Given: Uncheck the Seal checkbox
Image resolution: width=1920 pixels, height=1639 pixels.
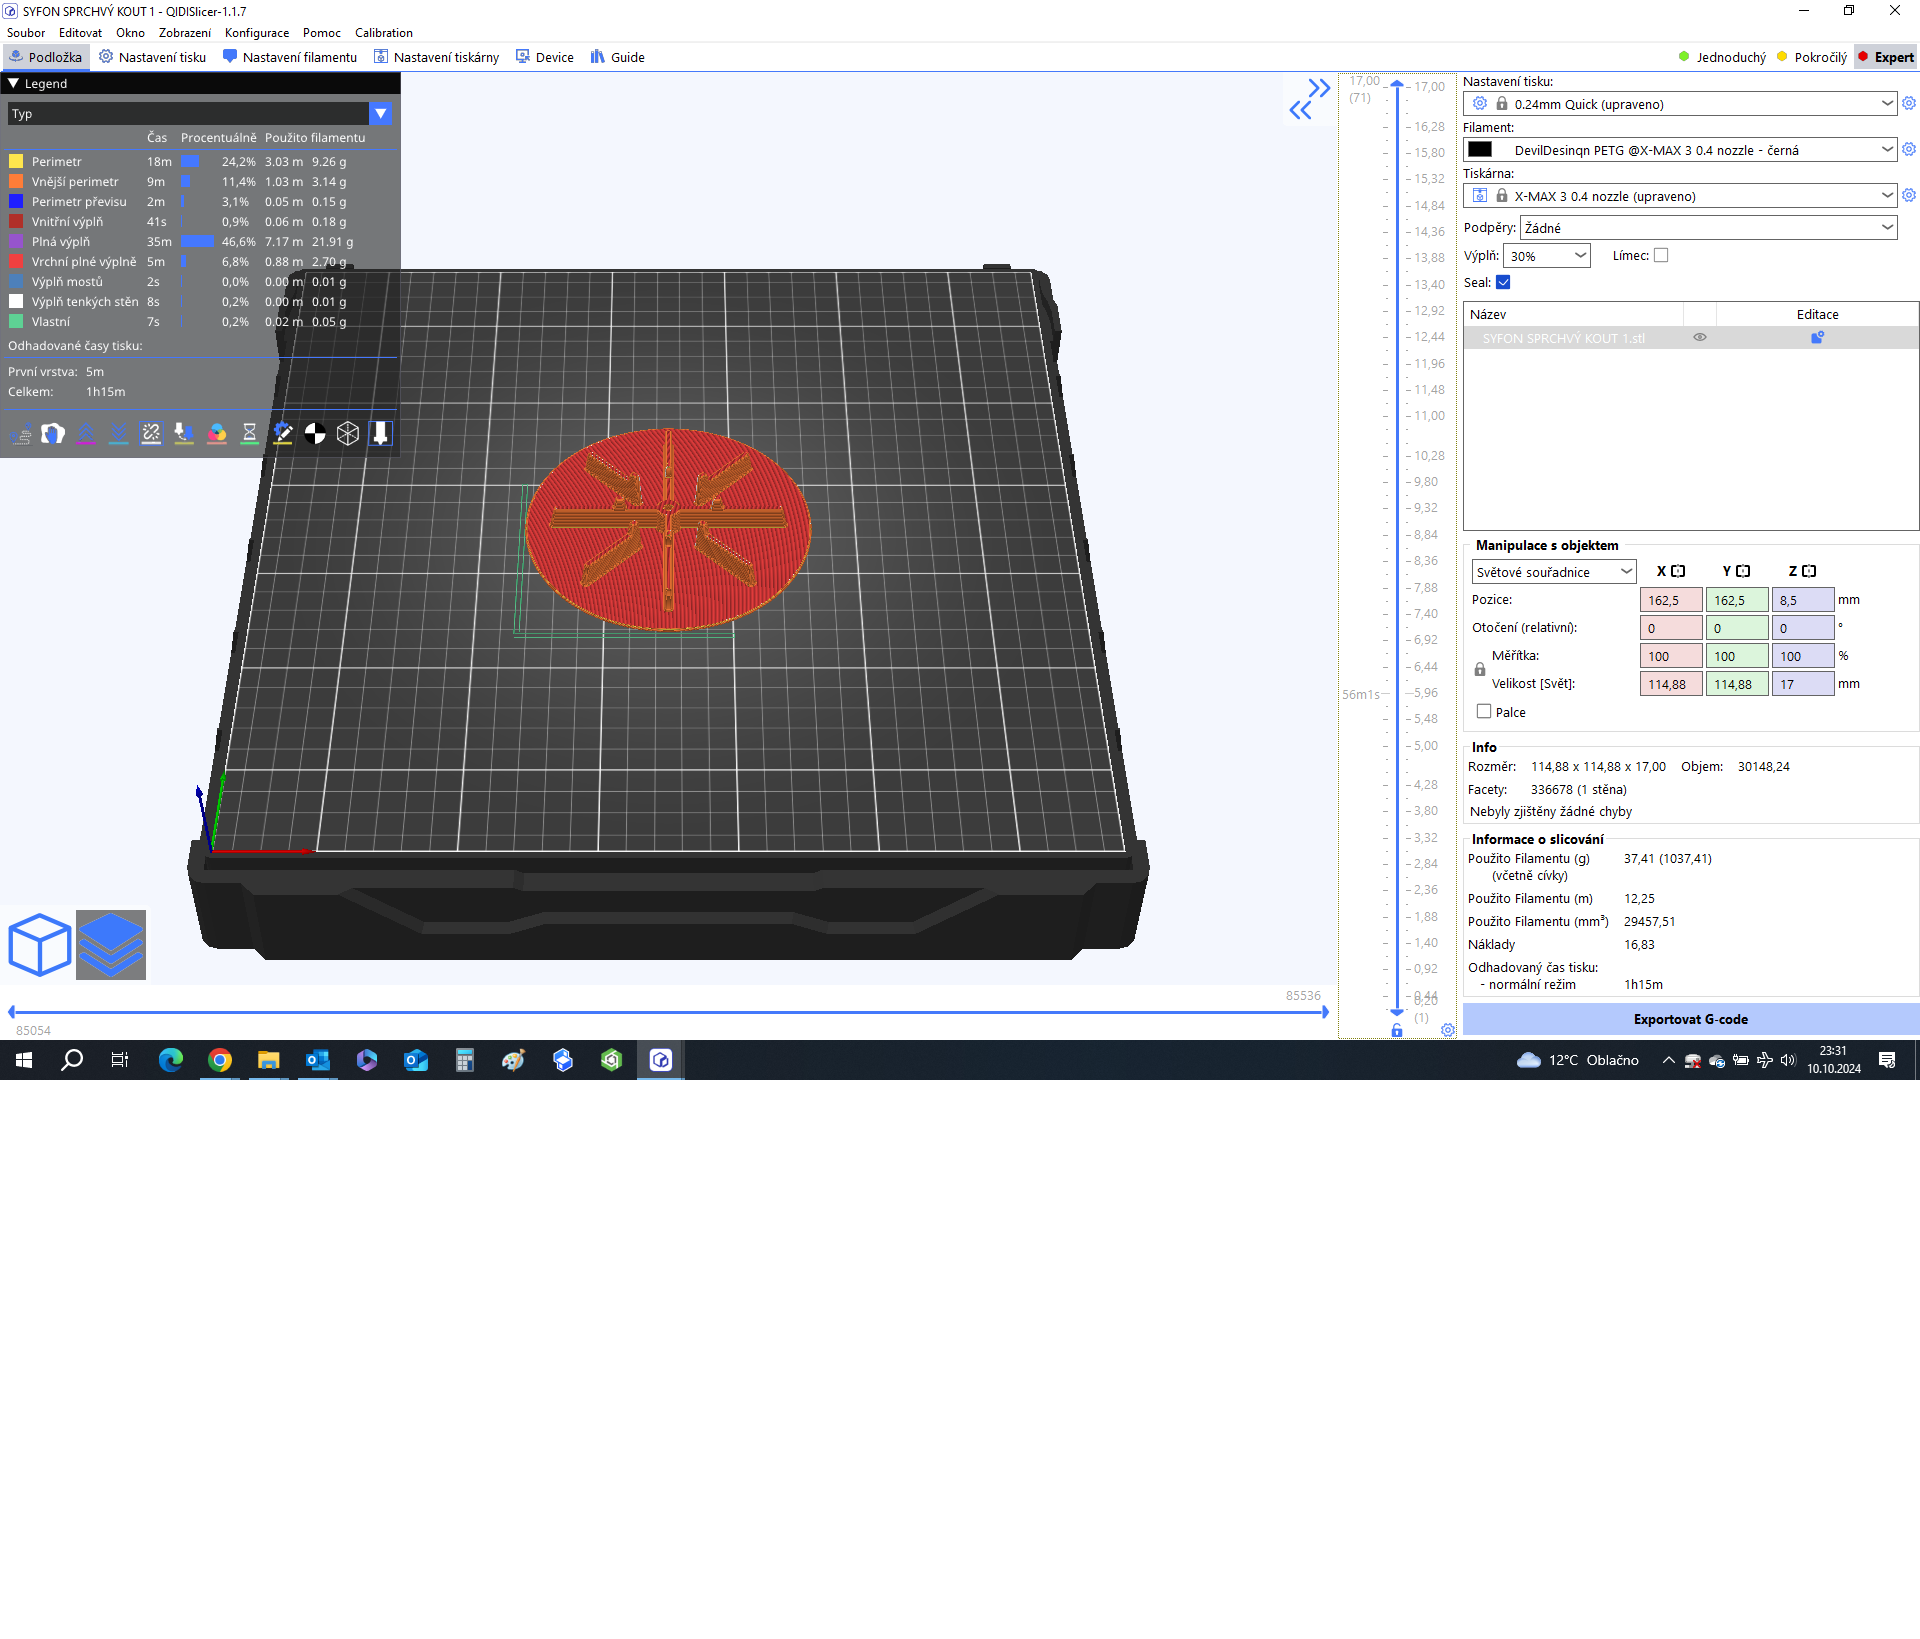Looking at the screenshot, I should point(1503,283).
